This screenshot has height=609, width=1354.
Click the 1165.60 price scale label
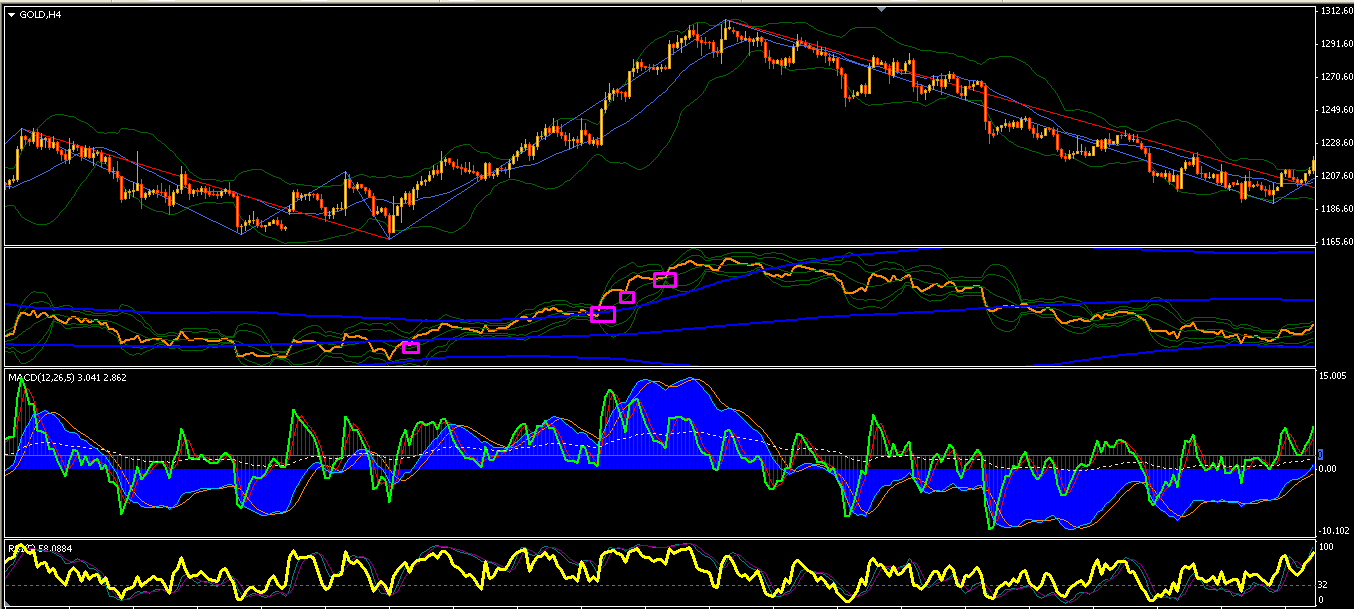(1335, 242)
